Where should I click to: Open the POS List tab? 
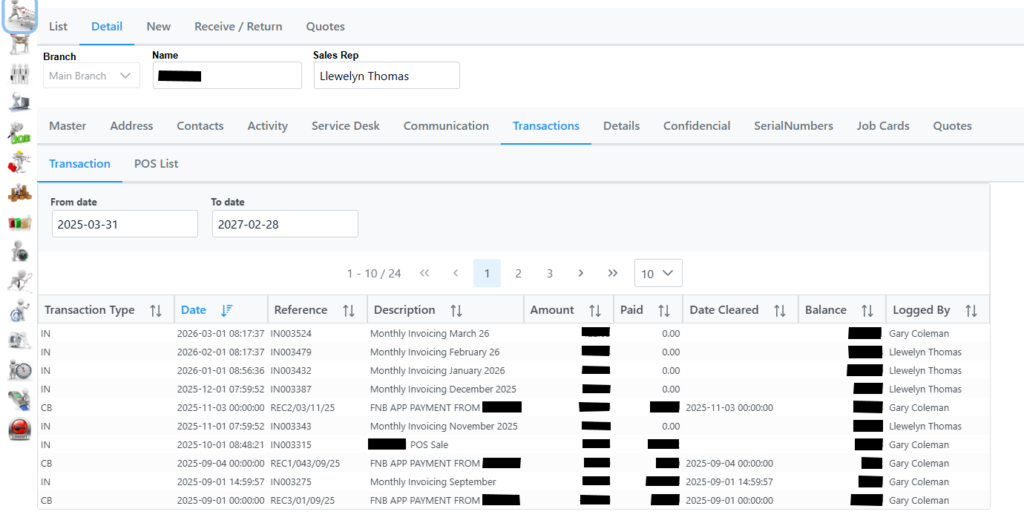pos(156,164)
